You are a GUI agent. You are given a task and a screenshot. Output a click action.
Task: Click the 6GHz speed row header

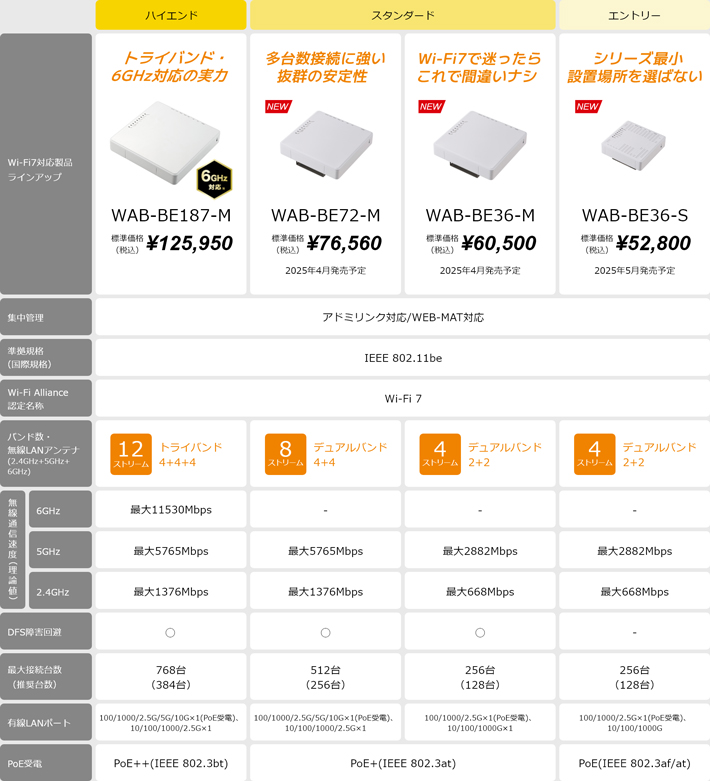point(60,510)
